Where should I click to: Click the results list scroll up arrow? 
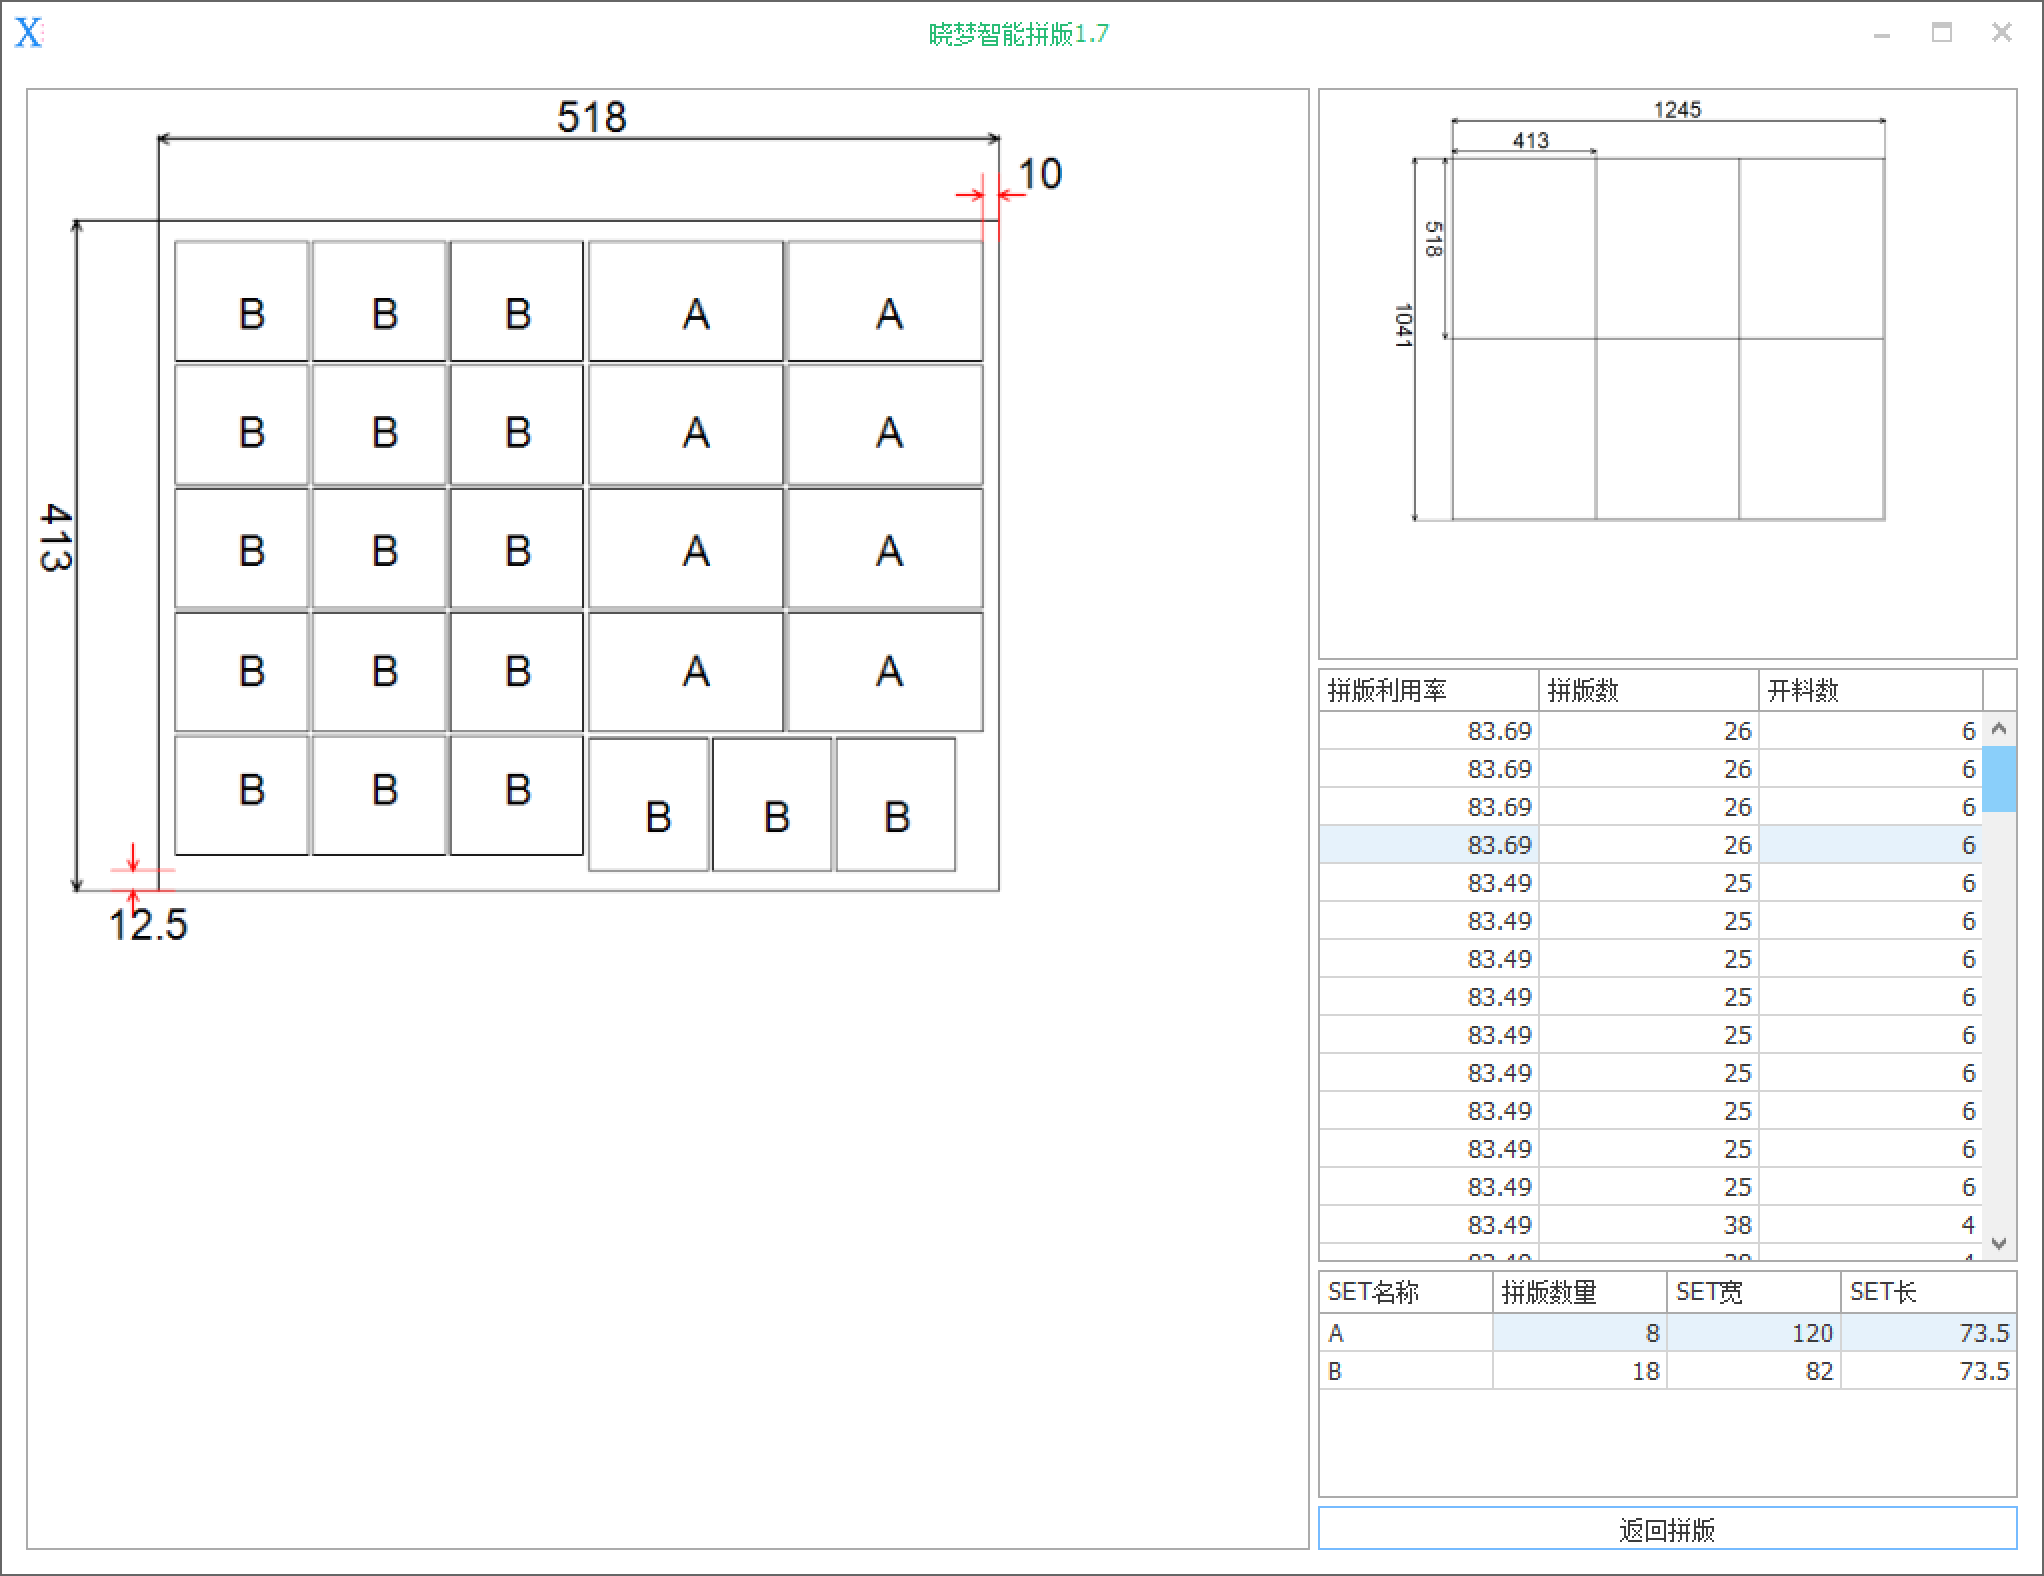tap(1999, 729)
